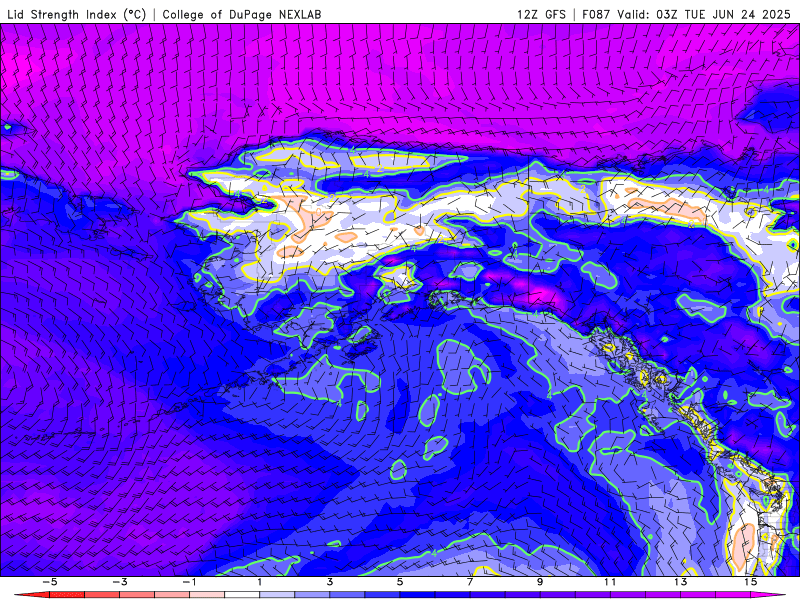Click the '5' color bar tick label

(x=399, y=582)
